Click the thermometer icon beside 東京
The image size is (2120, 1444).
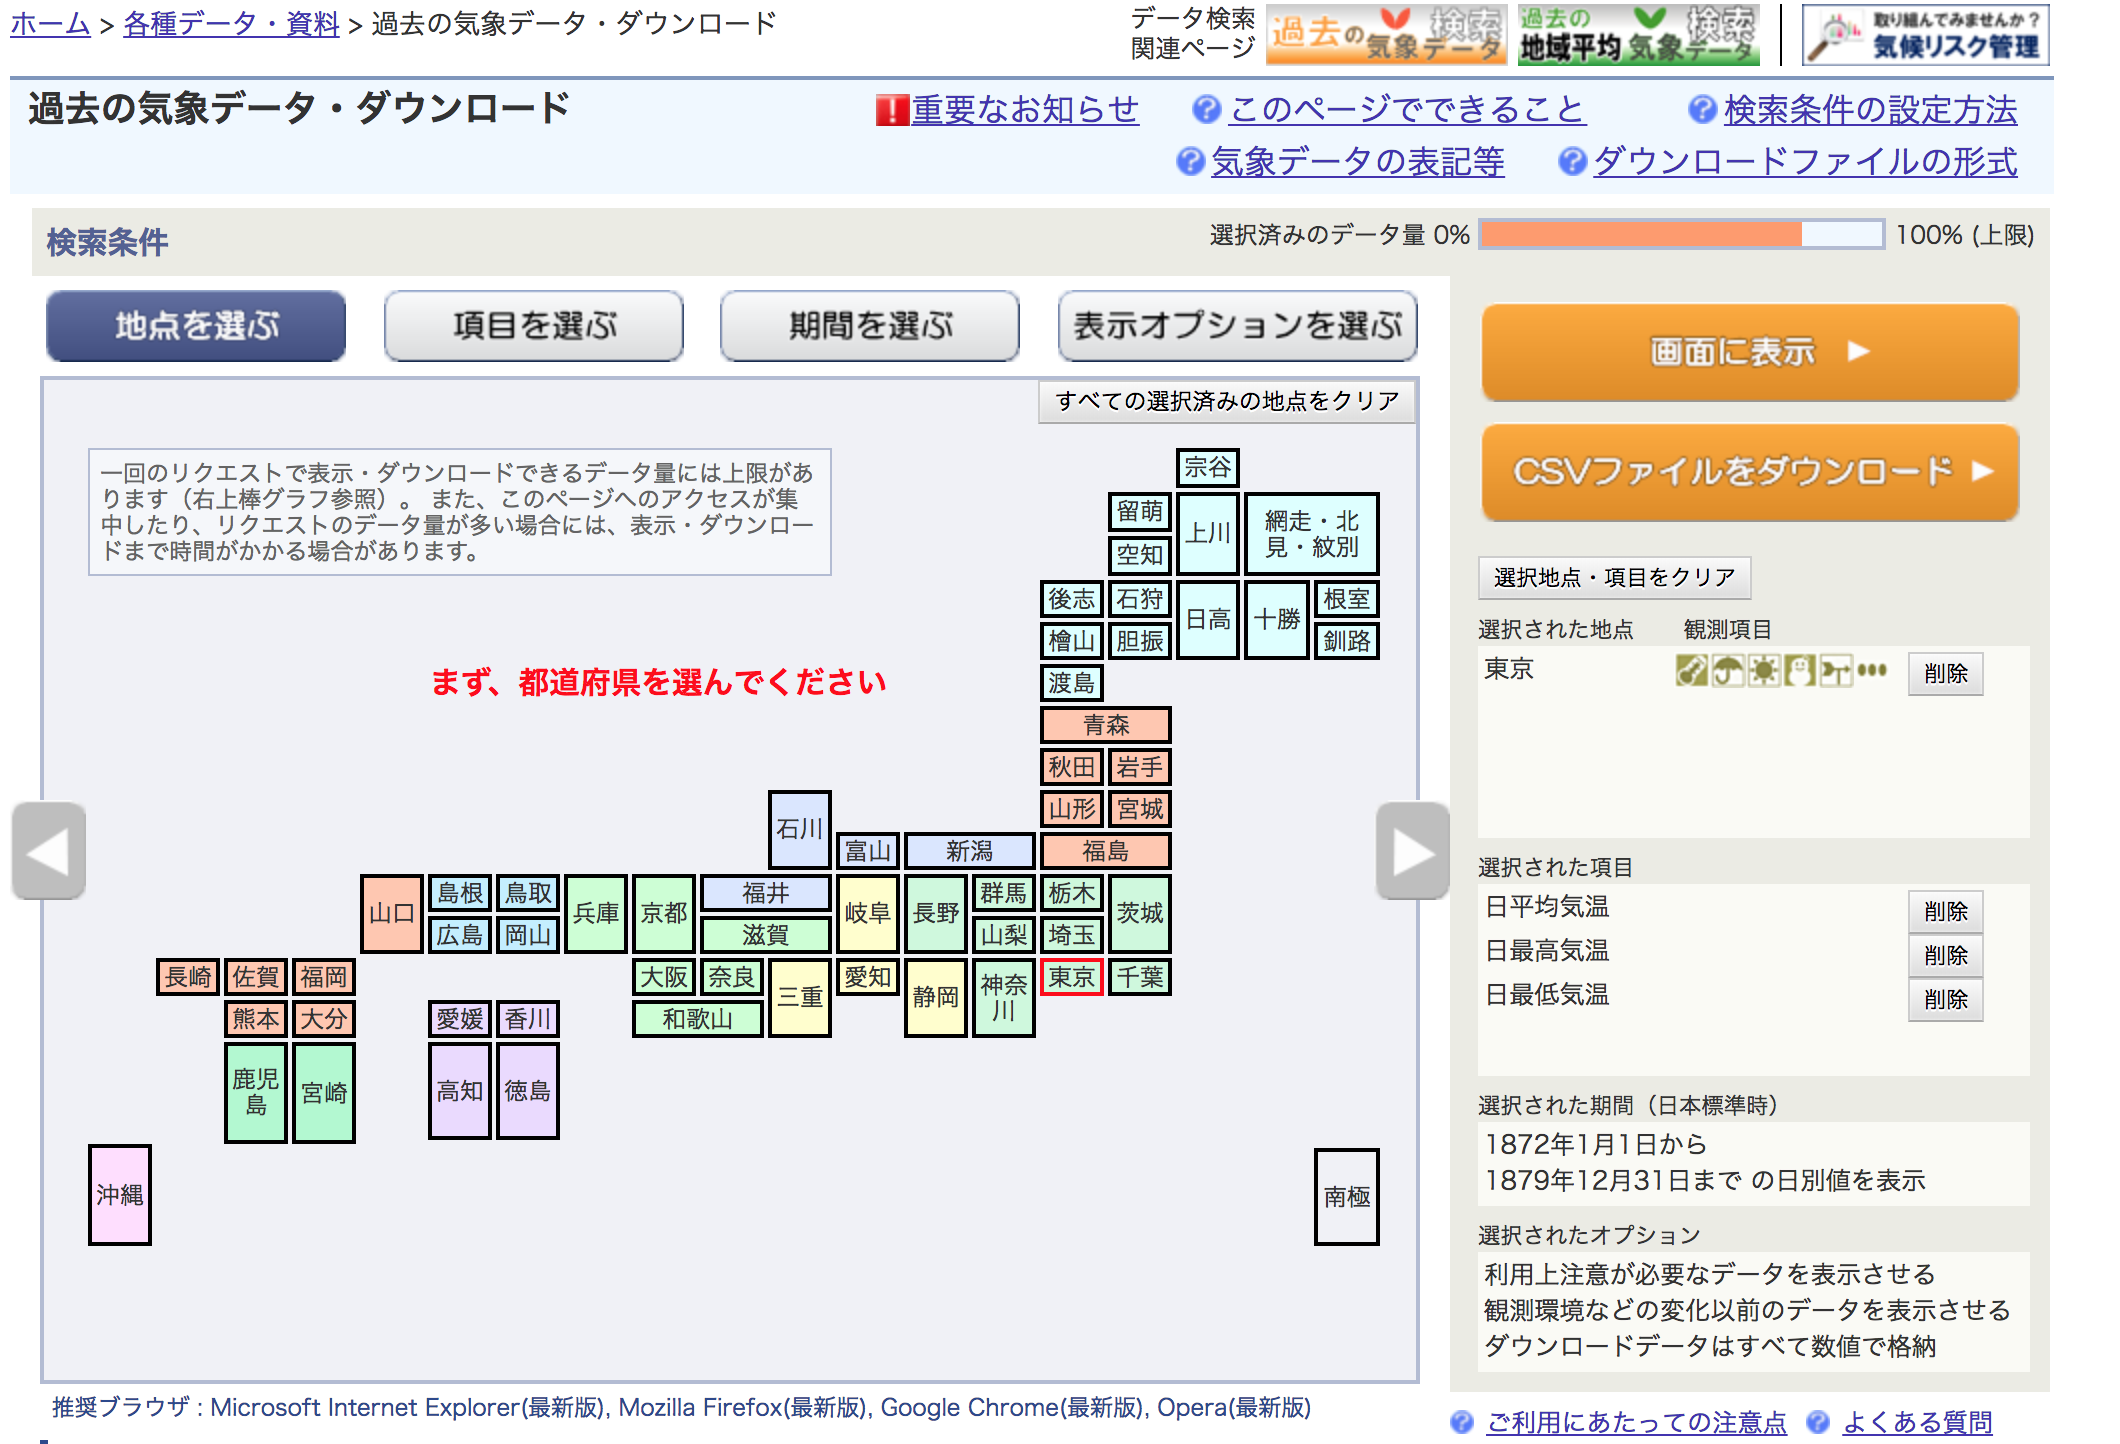[1691, 670]
